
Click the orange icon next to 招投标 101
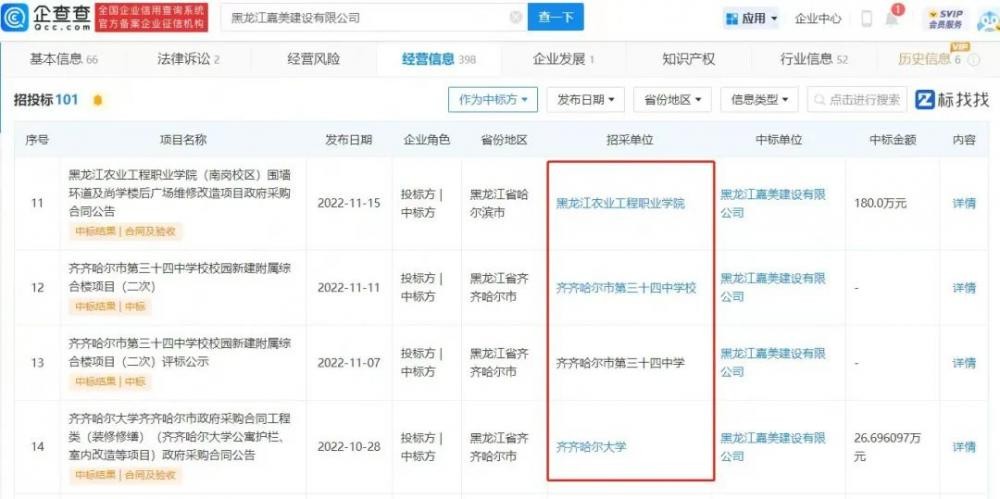97,100
